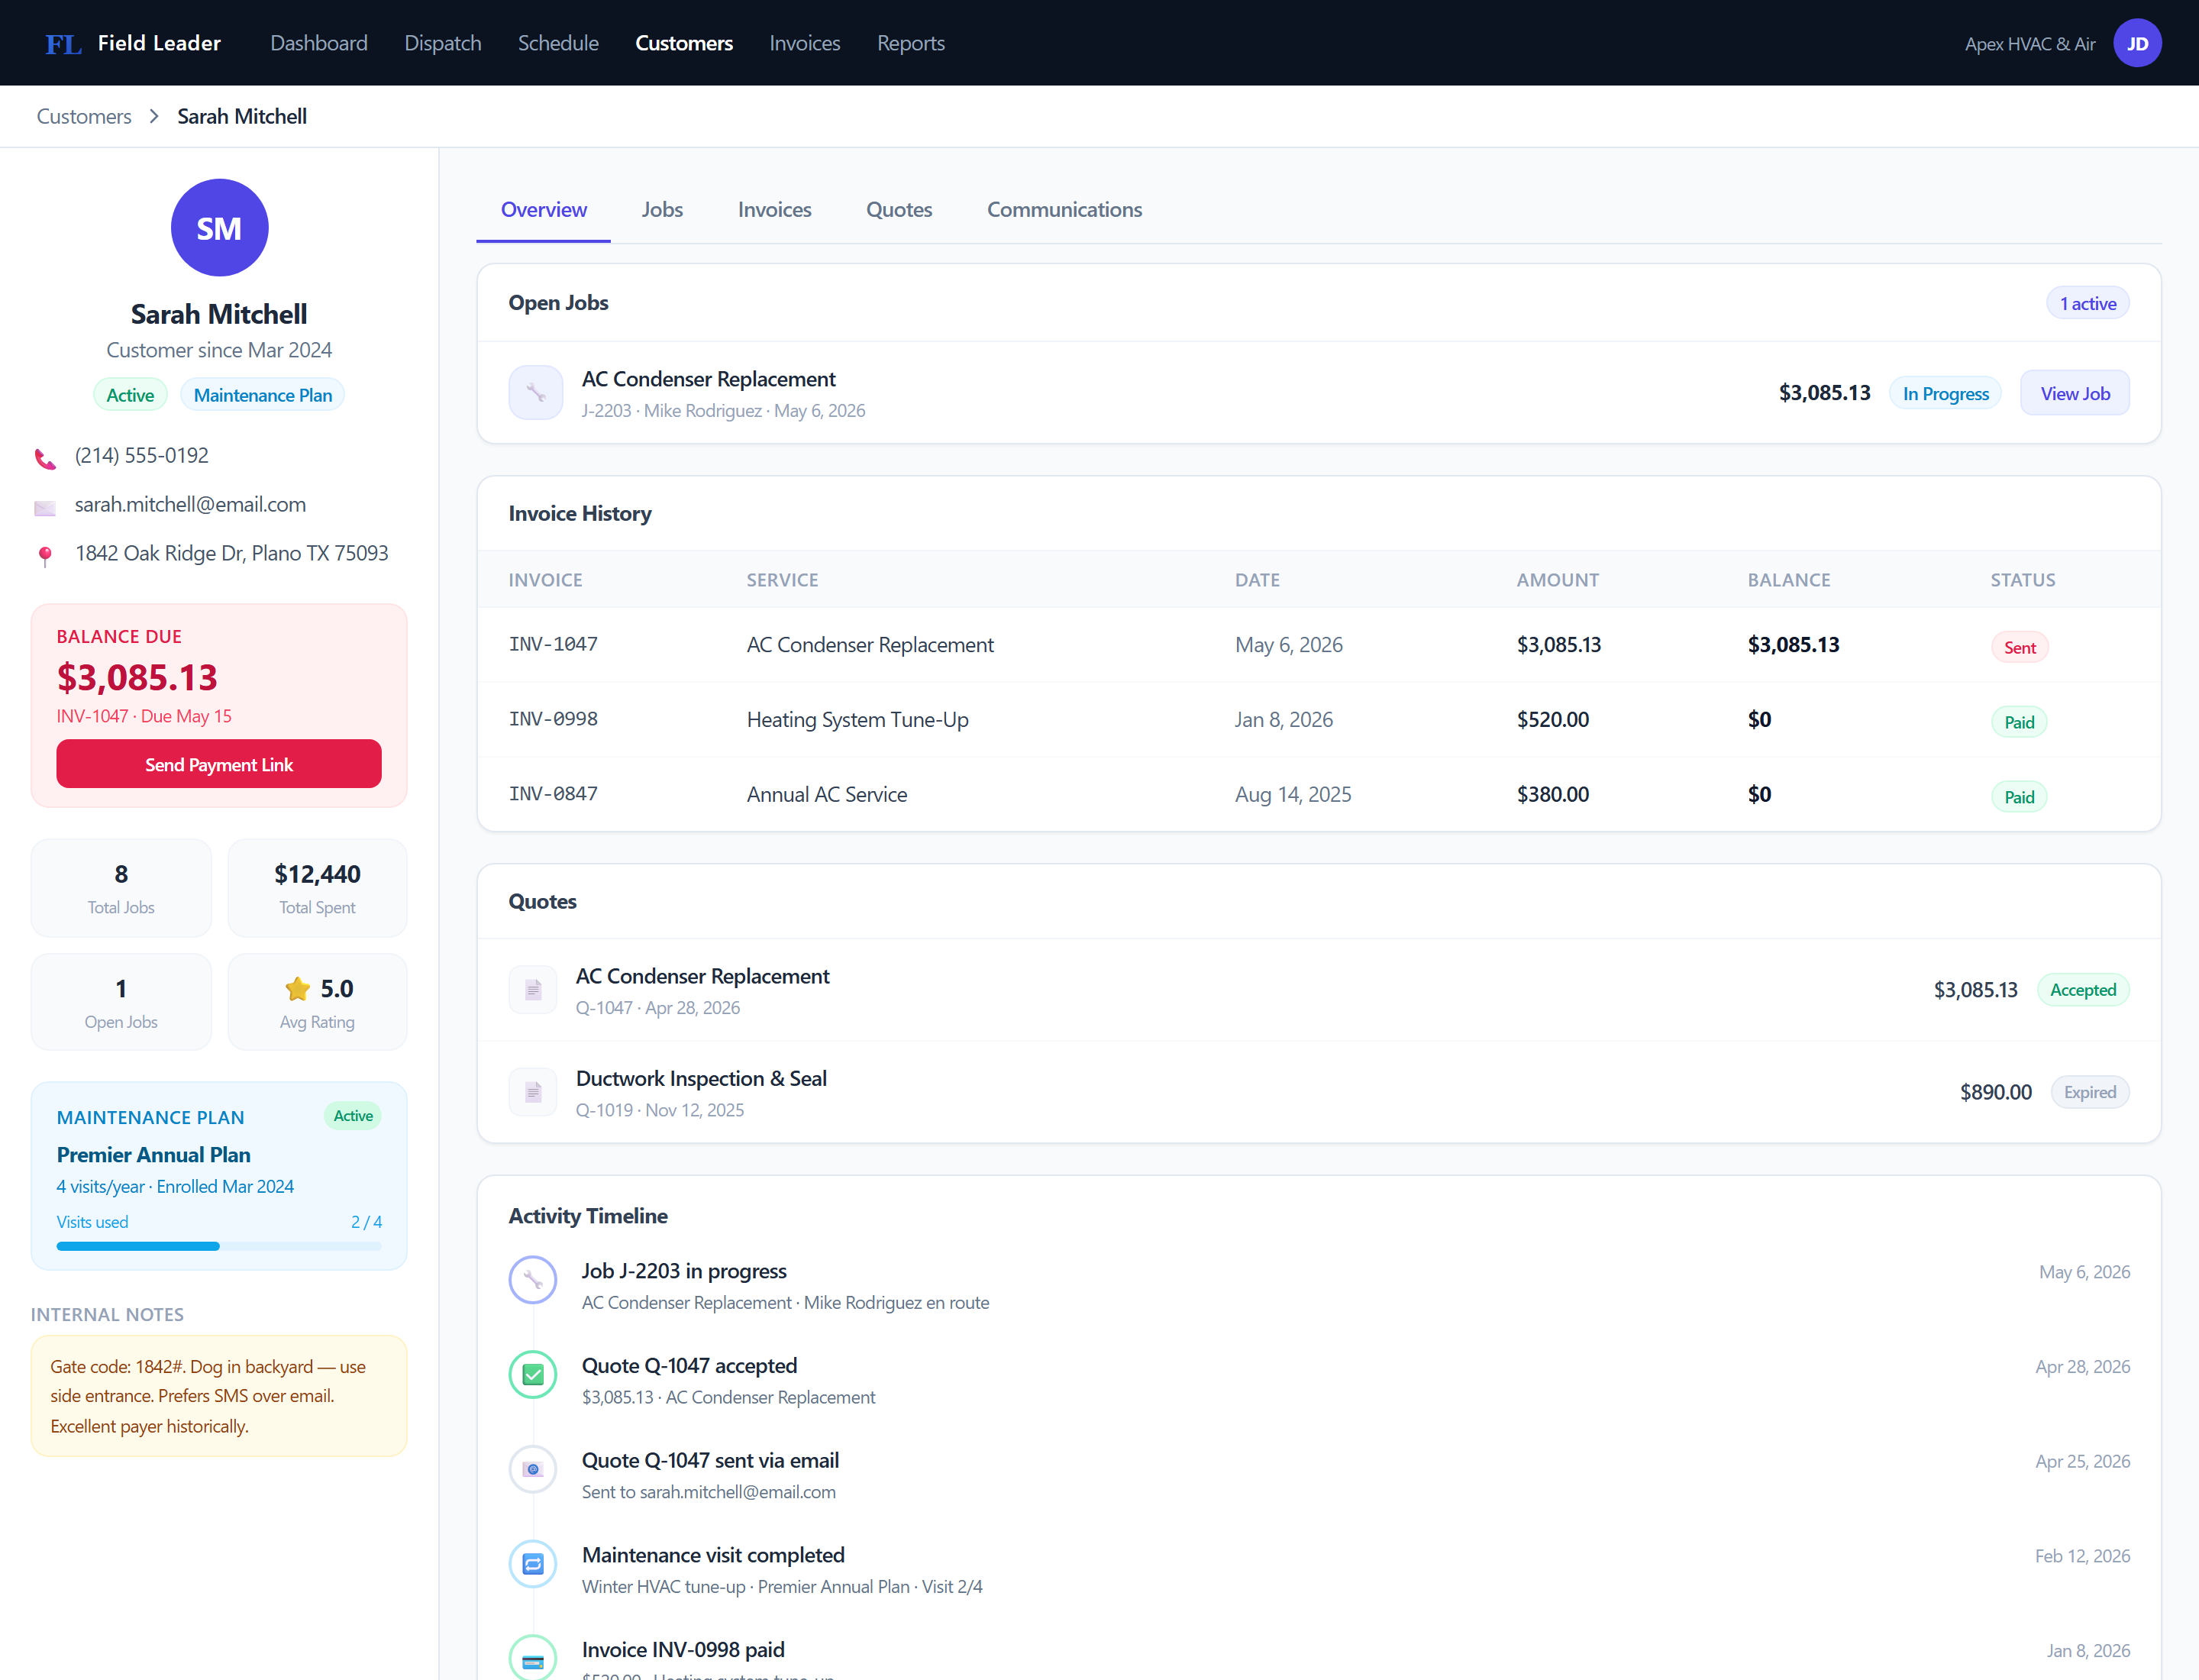Click the wrench icon for AC Condenser Replacement job
This screenshot has height=1680, width=2199.
(536, 393)
